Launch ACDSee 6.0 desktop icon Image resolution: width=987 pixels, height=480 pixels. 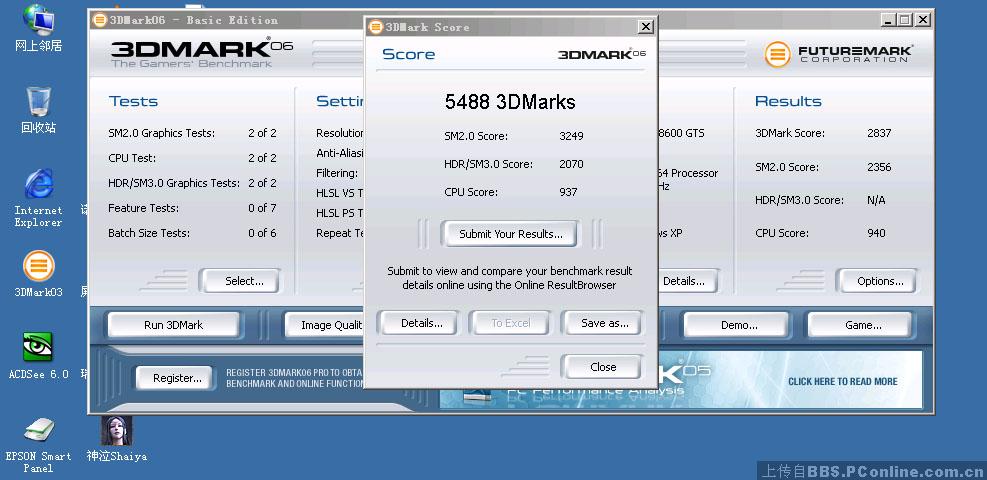[38, 348]
